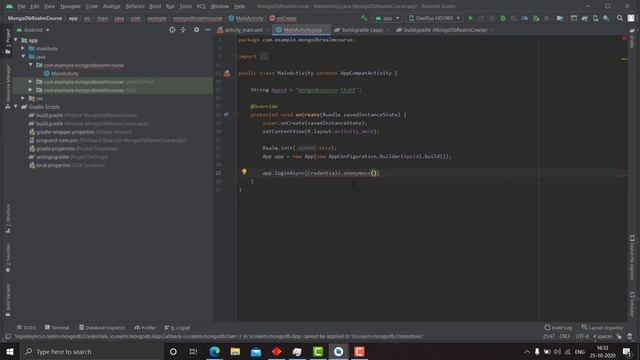This screenshot has height=360, width=640.
Task: Open the Event Log
Action: (558, 328)
